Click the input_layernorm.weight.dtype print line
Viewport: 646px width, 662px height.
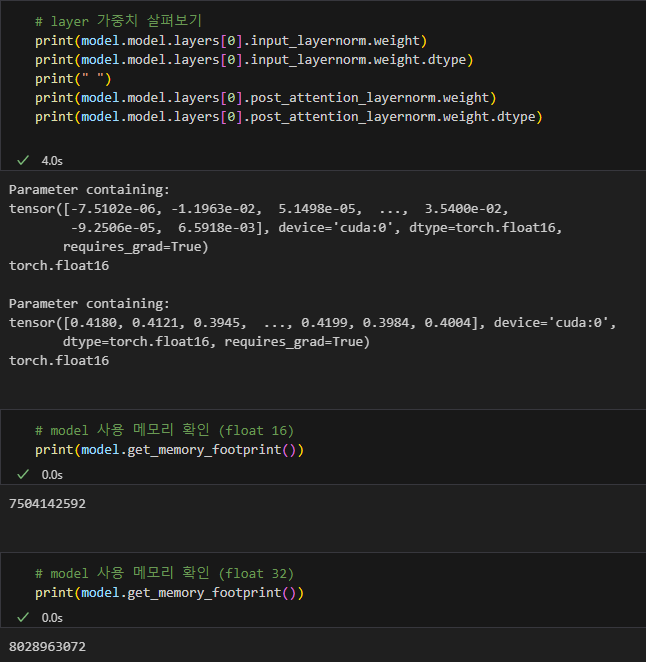[254, 60]
